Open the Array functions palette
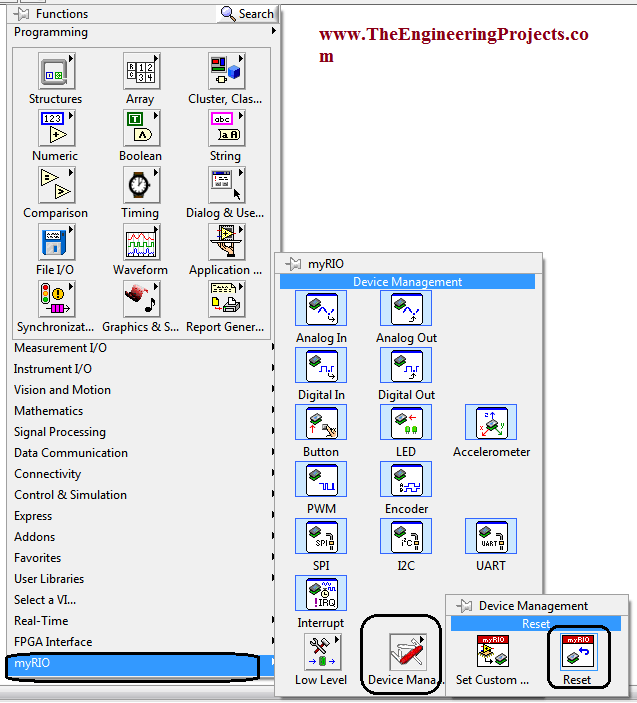This screenshot has height=703, width=637. pyautogui.click(x=142, y=71)
